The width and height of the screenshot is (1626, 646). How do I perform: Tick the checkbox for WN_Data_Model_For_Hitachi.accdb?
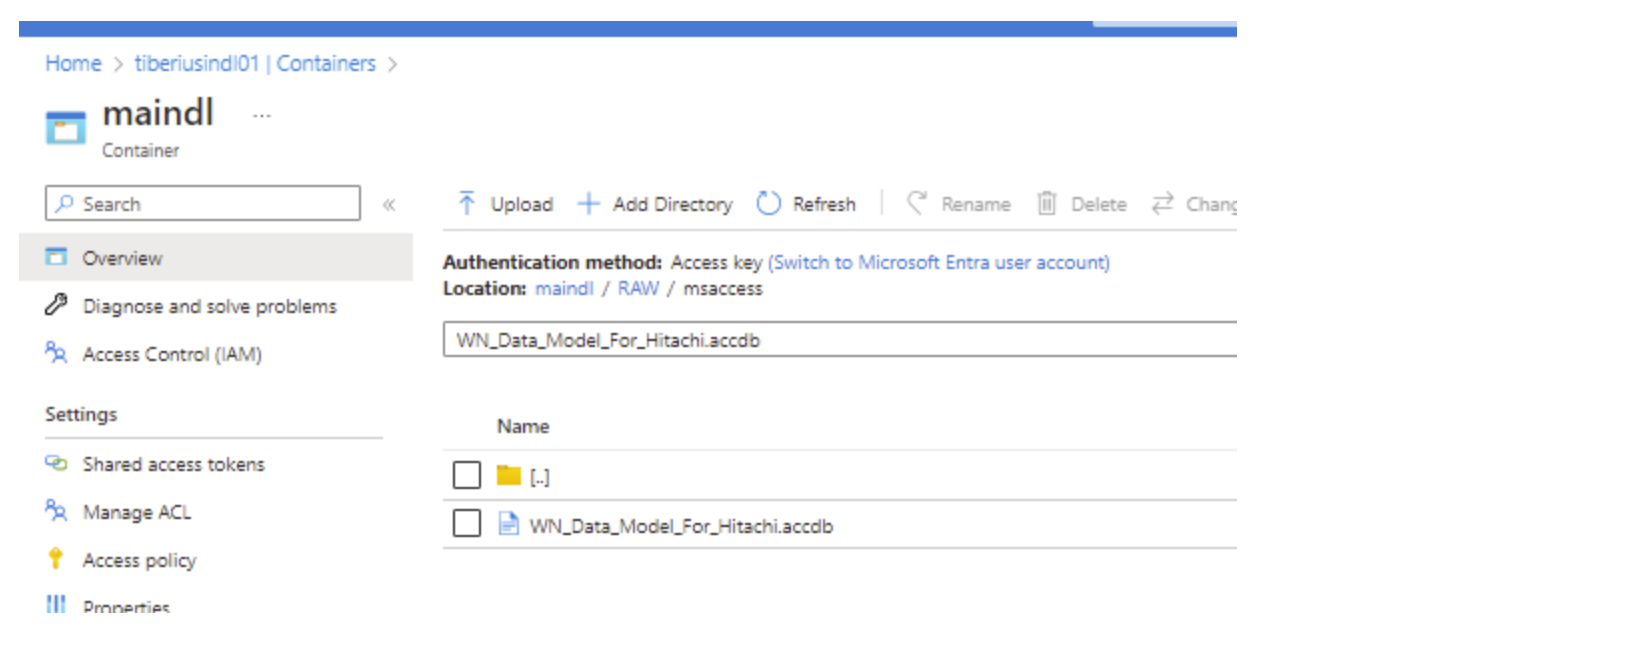click(467, 523)
